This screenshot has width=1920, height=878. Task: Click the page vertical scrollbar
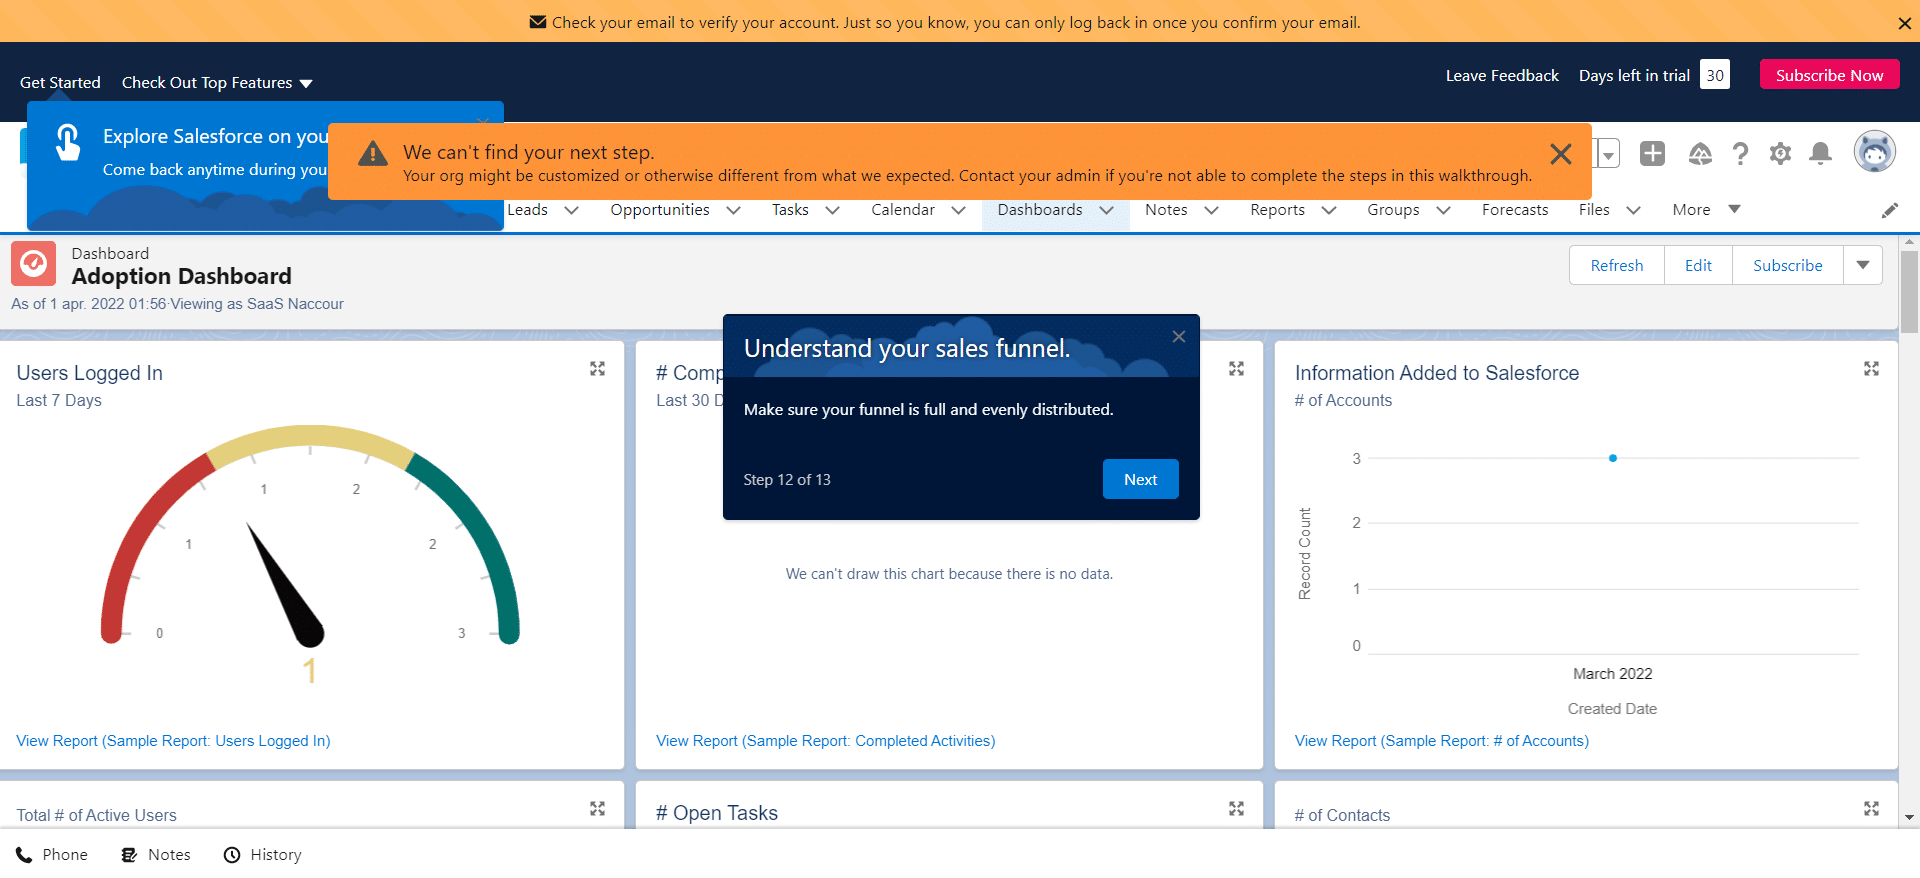pyautogui.click(x=1909, y=290)
